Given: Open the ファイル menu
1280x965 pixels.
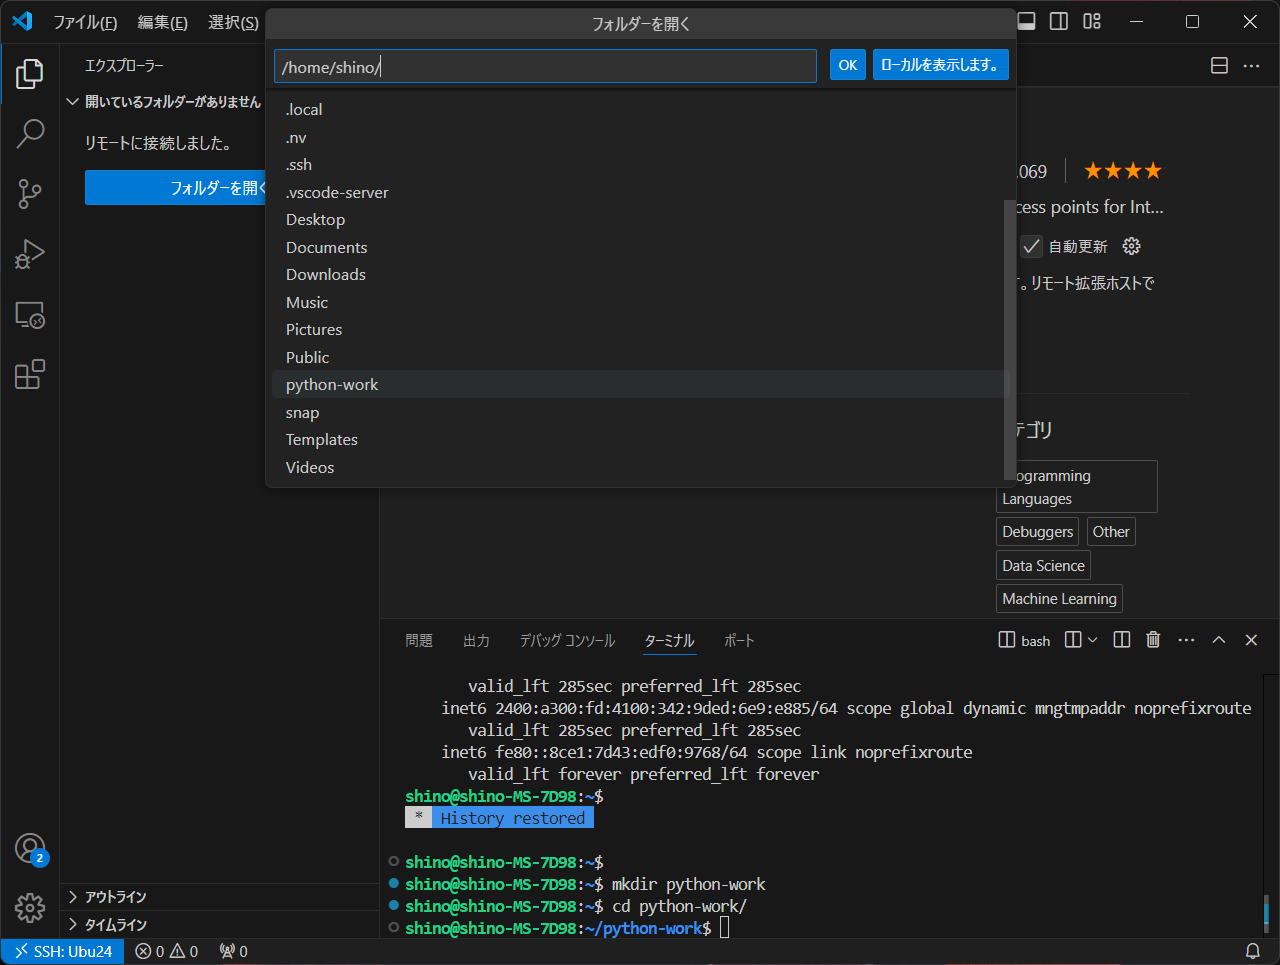Looking at the screenshot, I should click(x=86, y=21).
